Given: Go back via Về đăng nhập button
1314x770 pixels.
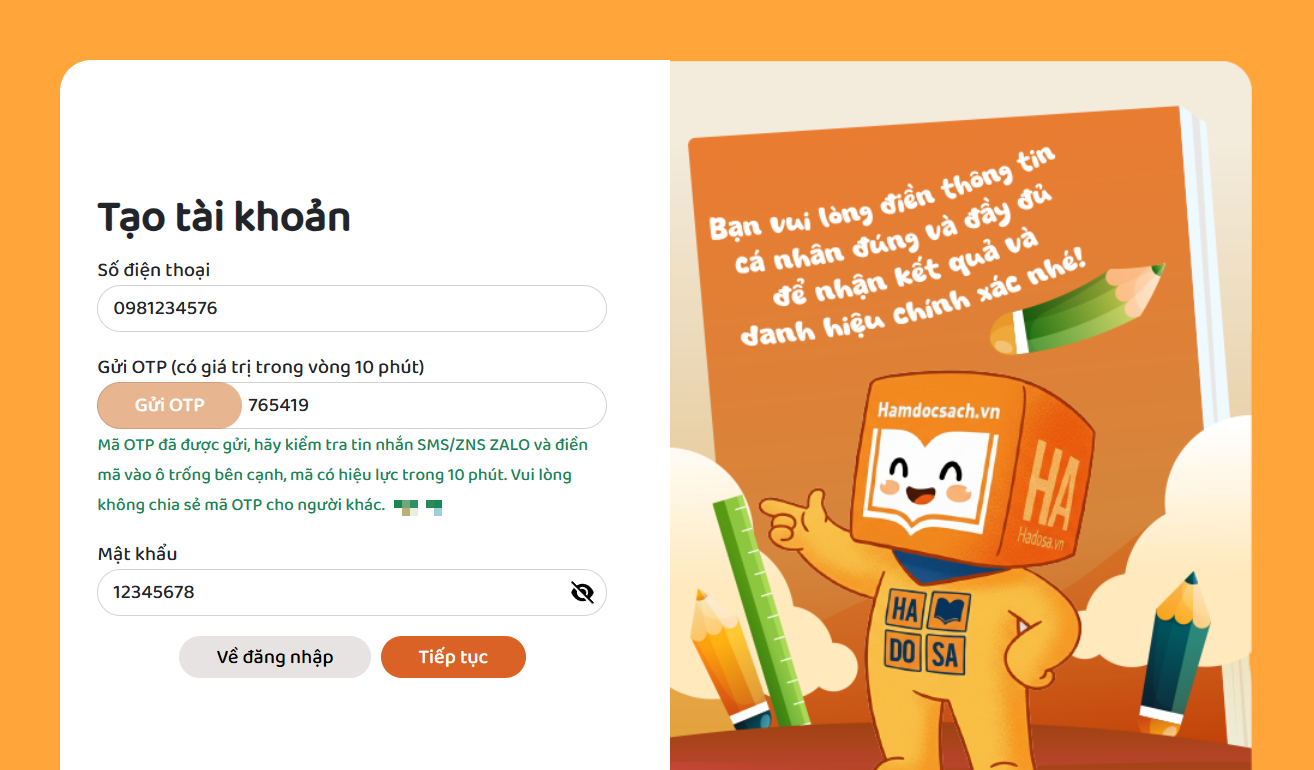Looking at the screenshot, I should coord(275,657).
